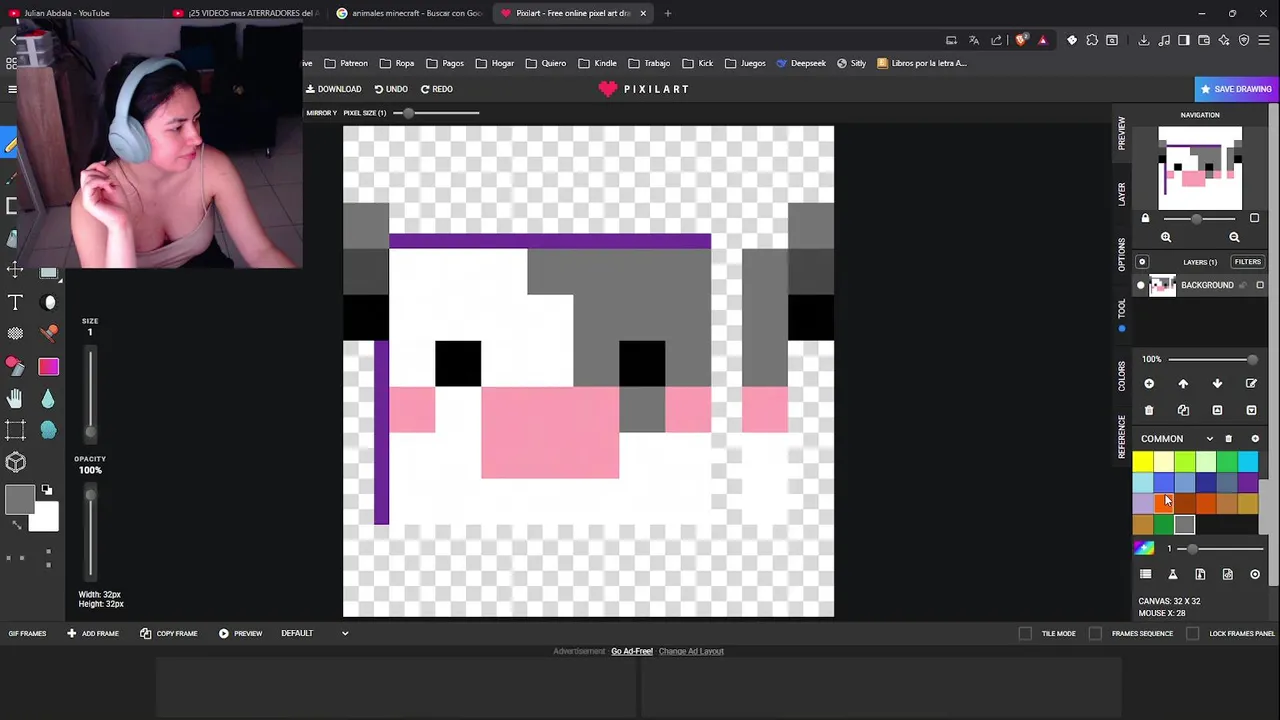Select the lighten/darken tool
The height and width of the screenshot is (720, 1280).
[49, 303]
